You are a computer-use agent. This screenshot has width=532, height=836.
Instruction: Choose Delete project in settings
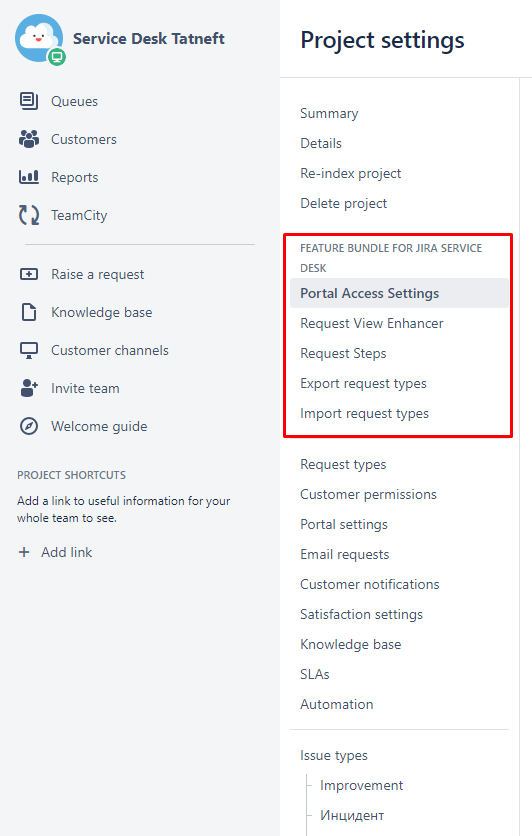[343, 203]
